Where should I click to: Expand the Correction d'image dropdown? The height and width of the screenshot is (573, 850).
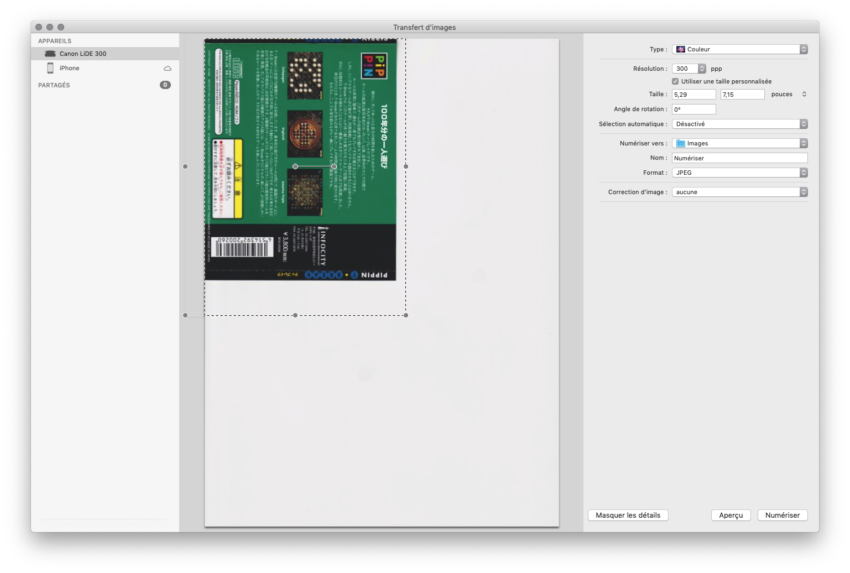(x=740, y=192)
